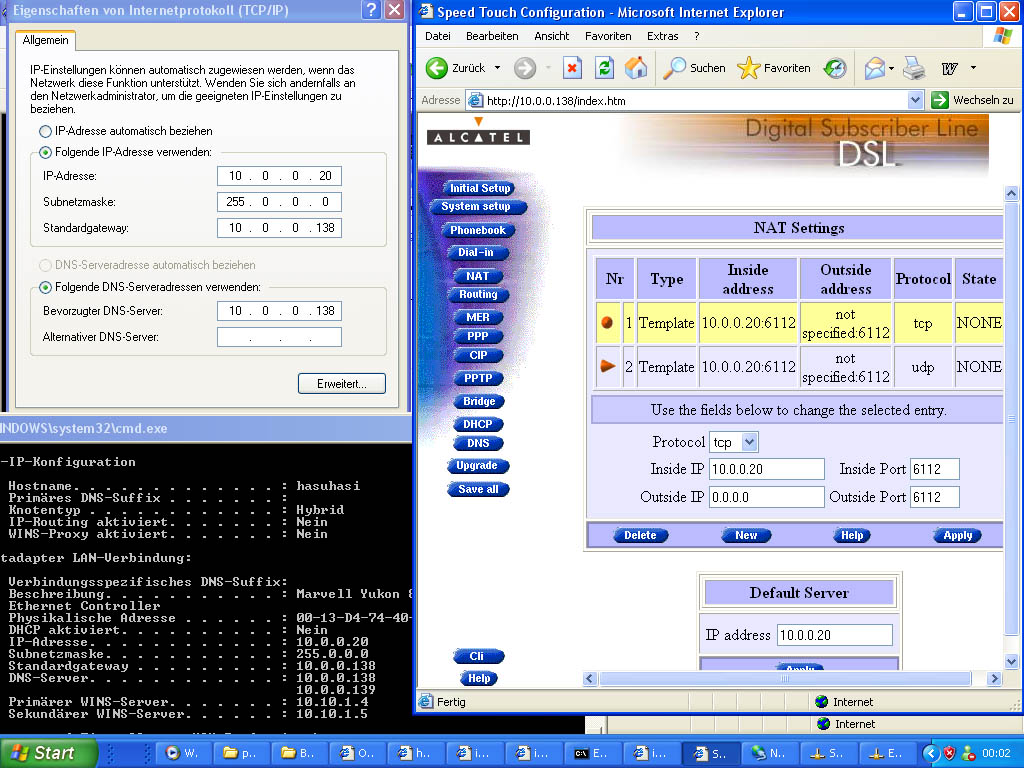Screen dimensions: 1024x768
Task: Click the green refresh page icon
Action: pos(605,68)
